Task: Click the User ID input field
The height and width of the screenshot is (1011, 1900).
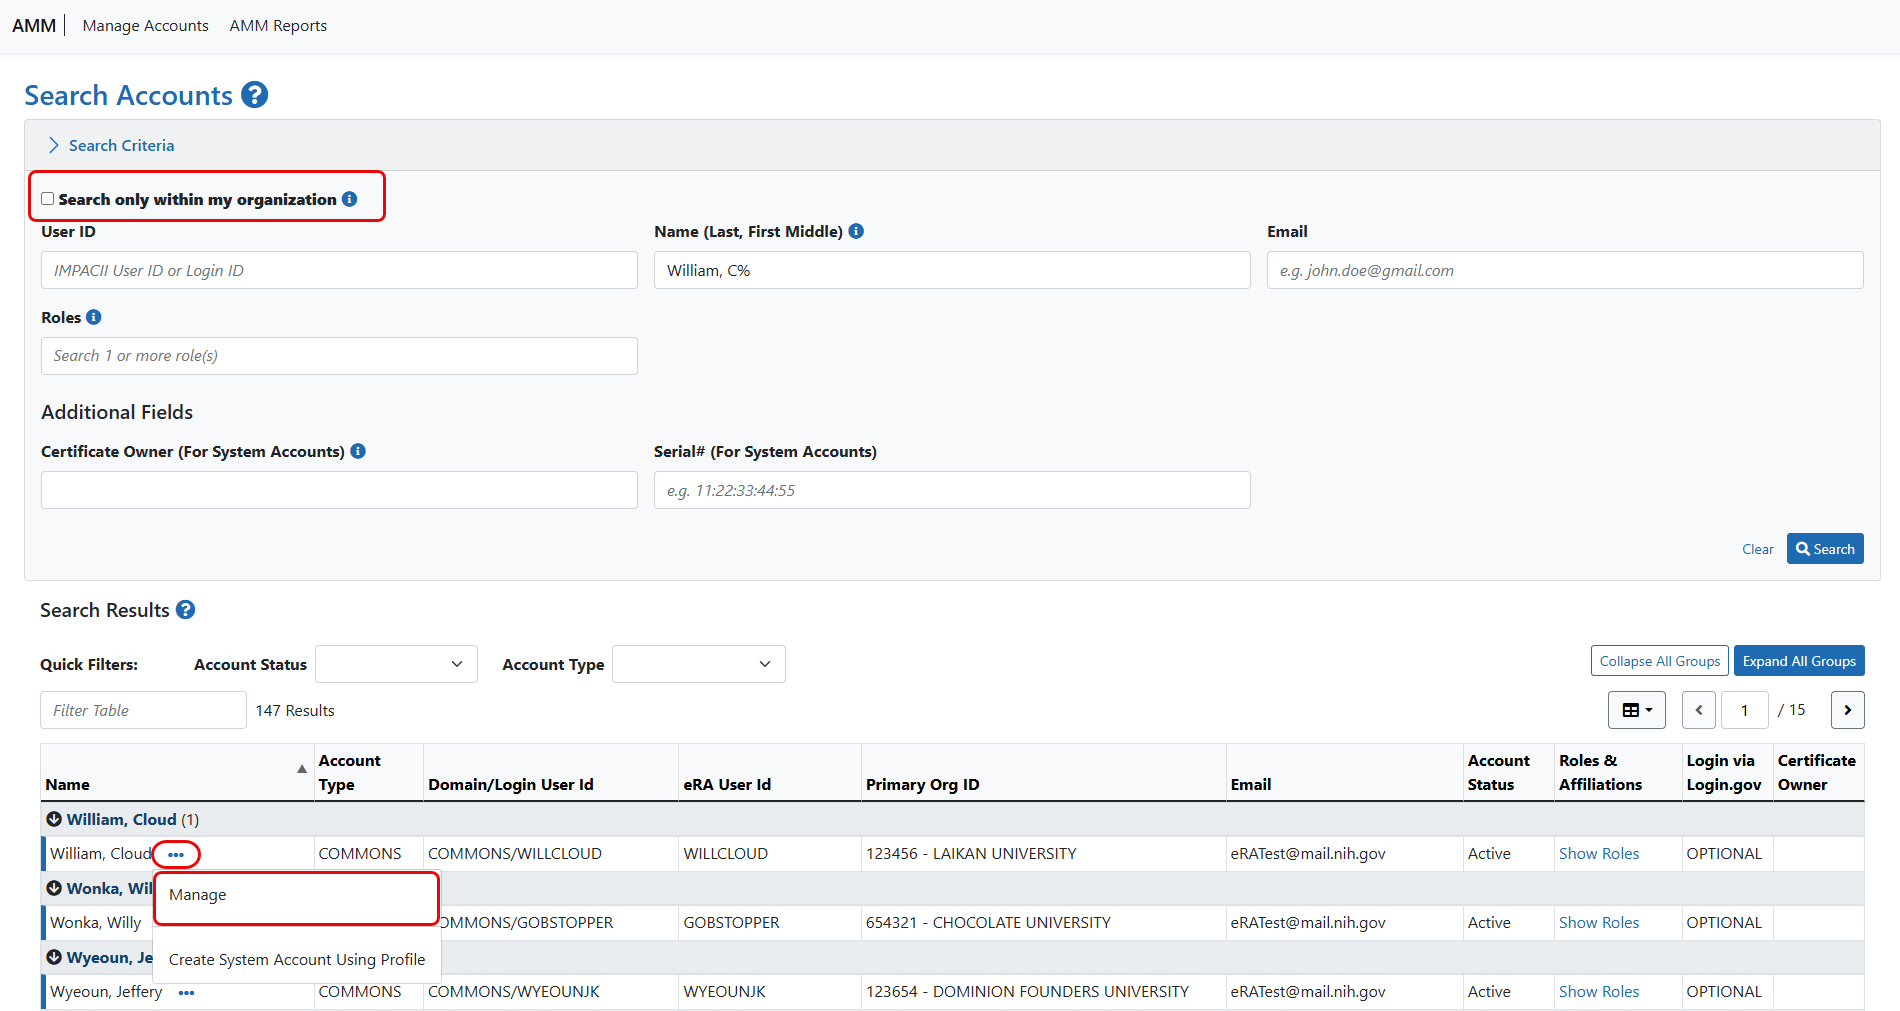Action: (339, 270)
